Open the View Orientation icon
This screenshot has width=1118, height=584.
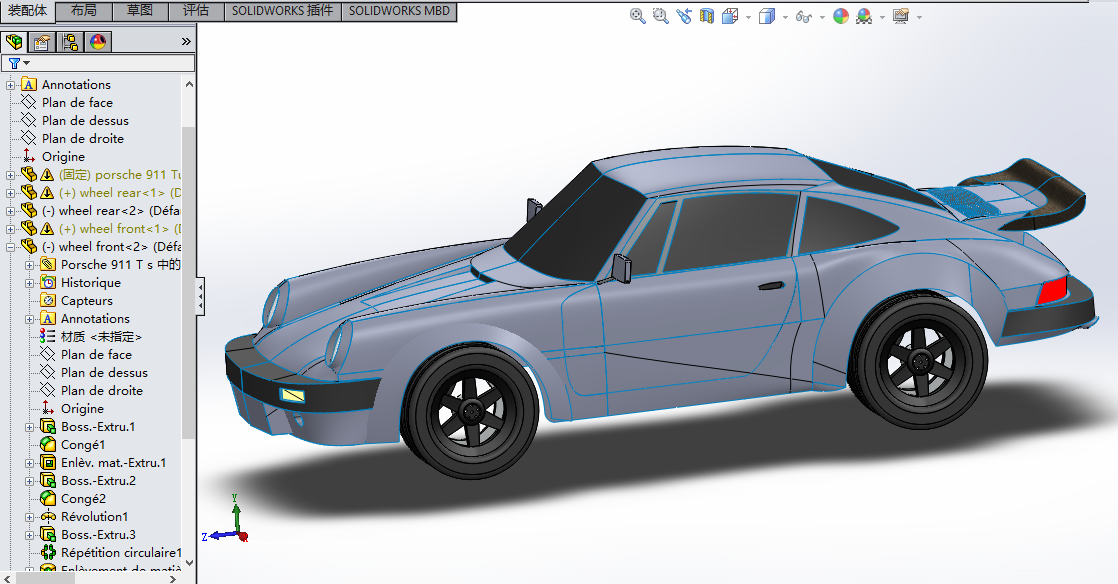point(729,16)
